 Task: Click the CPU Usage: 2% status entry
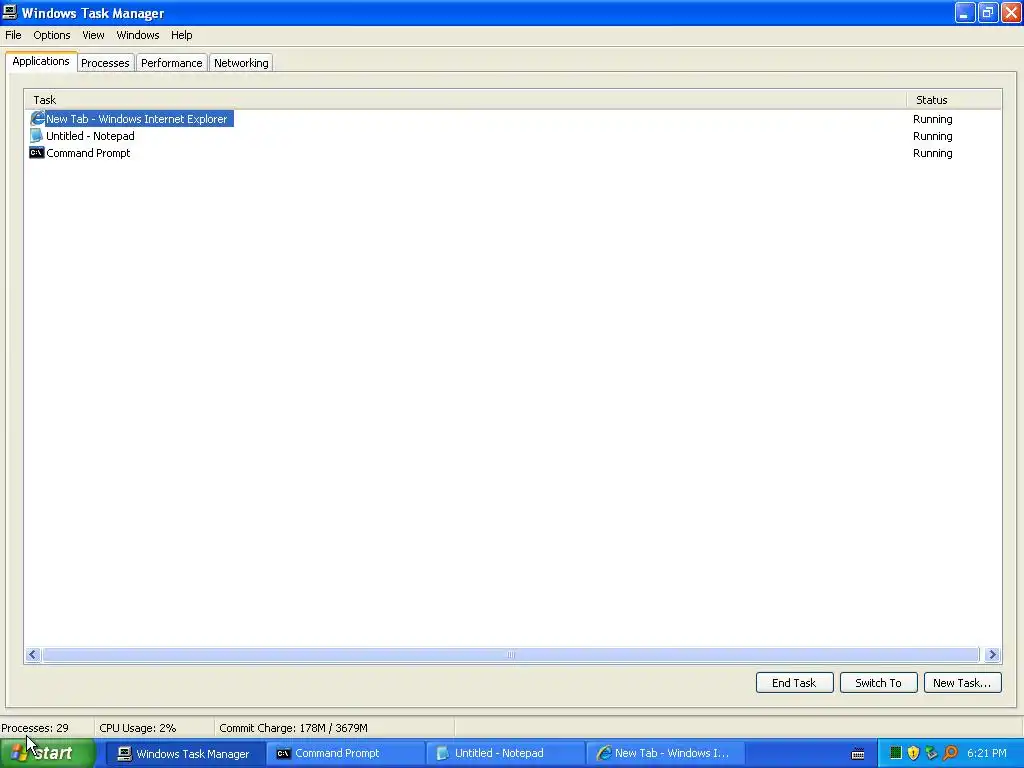click(154, 728)
